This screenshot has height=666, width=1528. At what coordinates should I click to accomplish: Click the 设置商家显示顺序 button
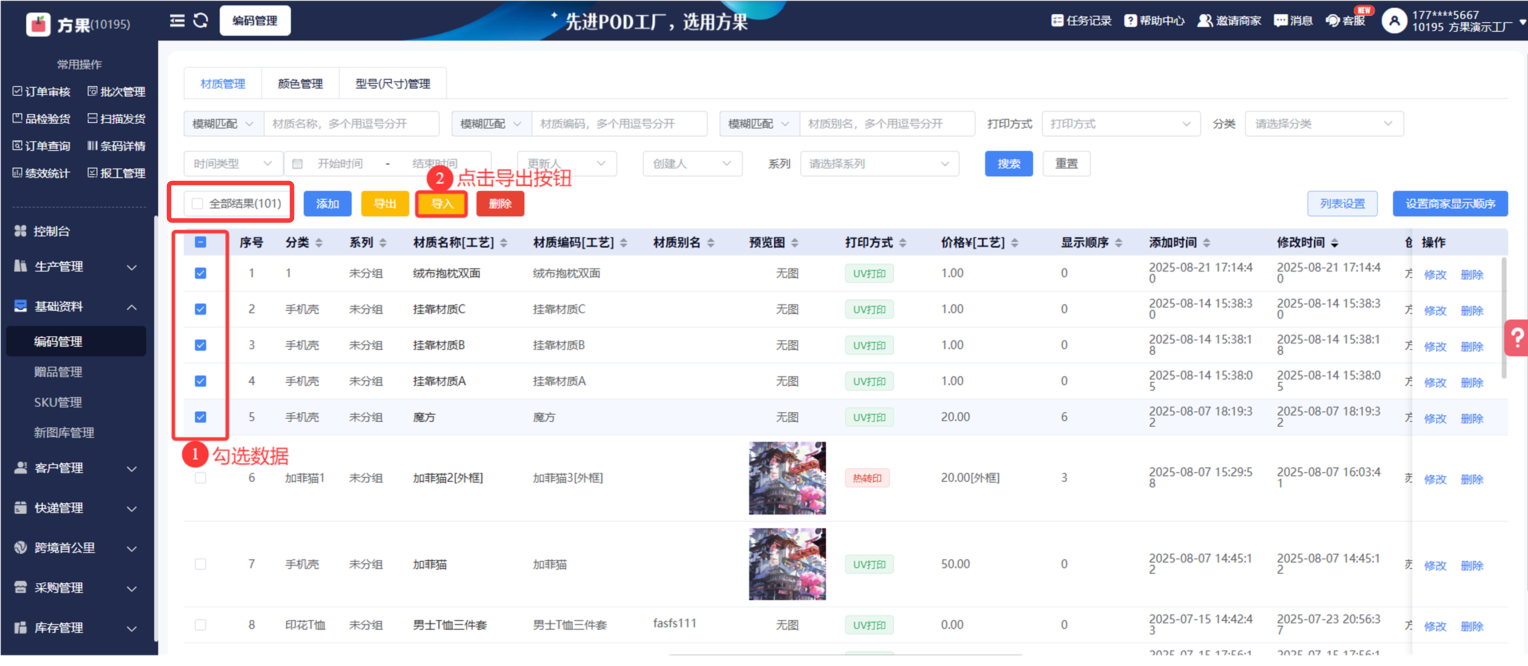(x=1449, y=204)
